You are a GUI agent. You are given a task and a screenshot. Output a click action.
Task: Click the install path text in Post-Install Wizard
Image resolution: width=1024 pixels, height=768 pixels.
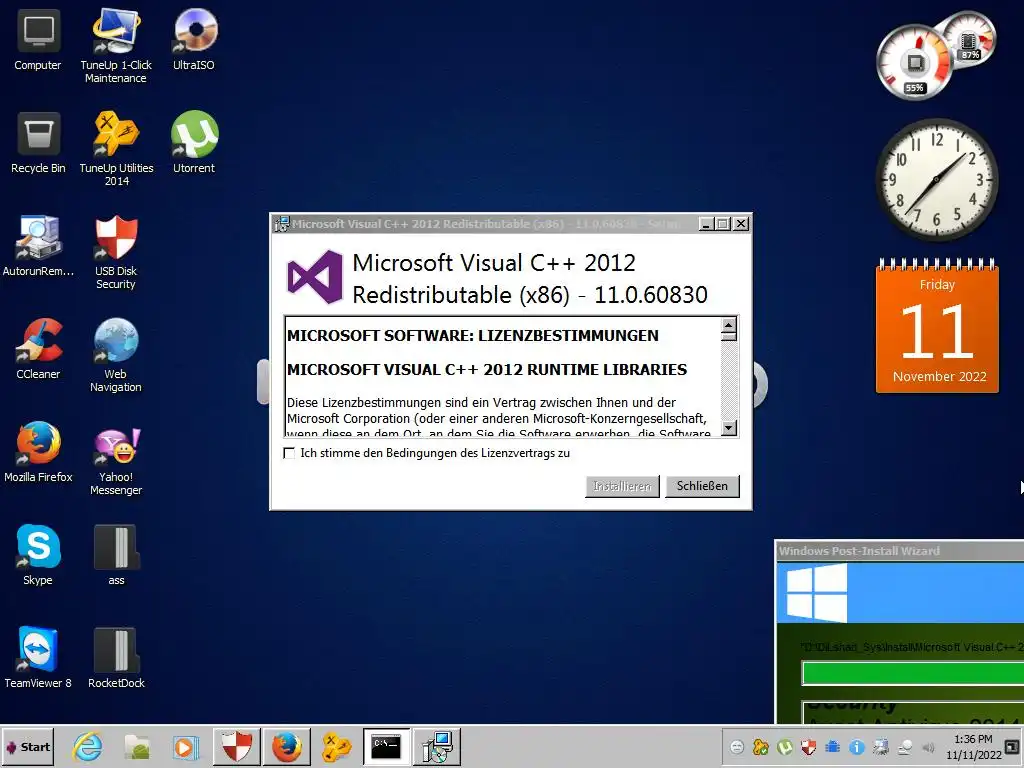pyautogui.click(x=912, y=647)
